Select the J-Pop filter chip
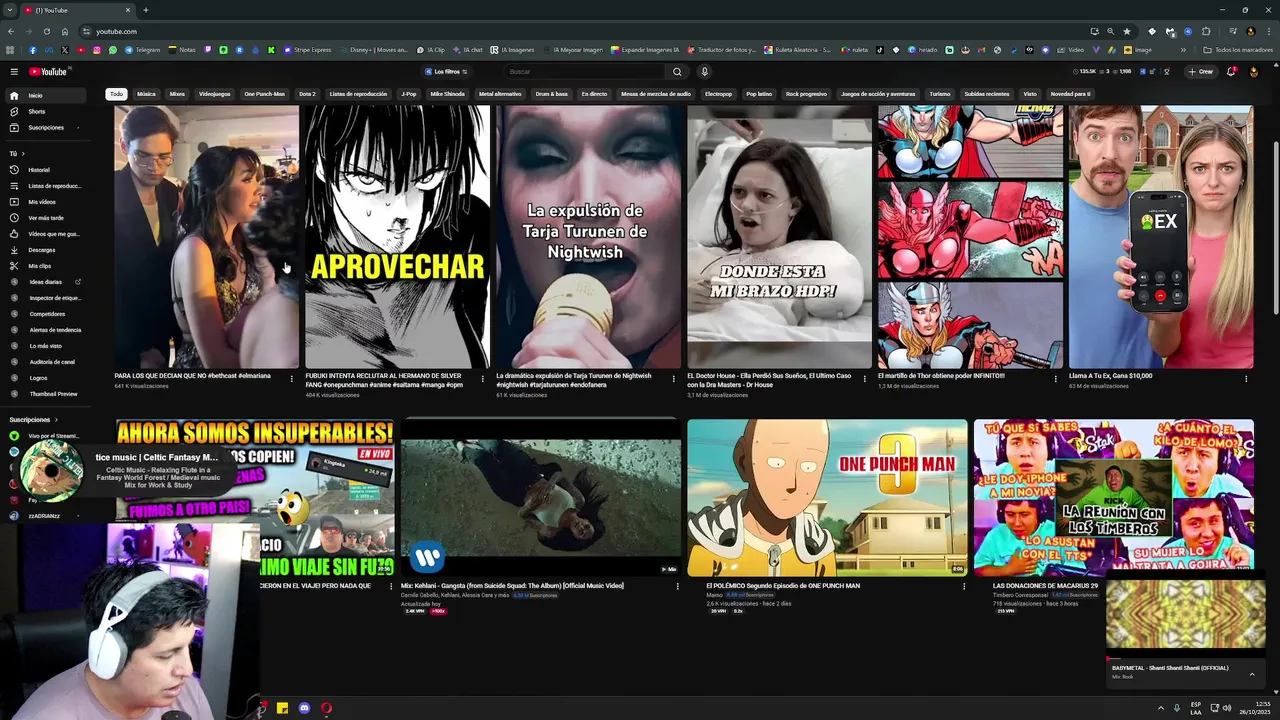Viewport: 1280px width, 720px height. 409,94
